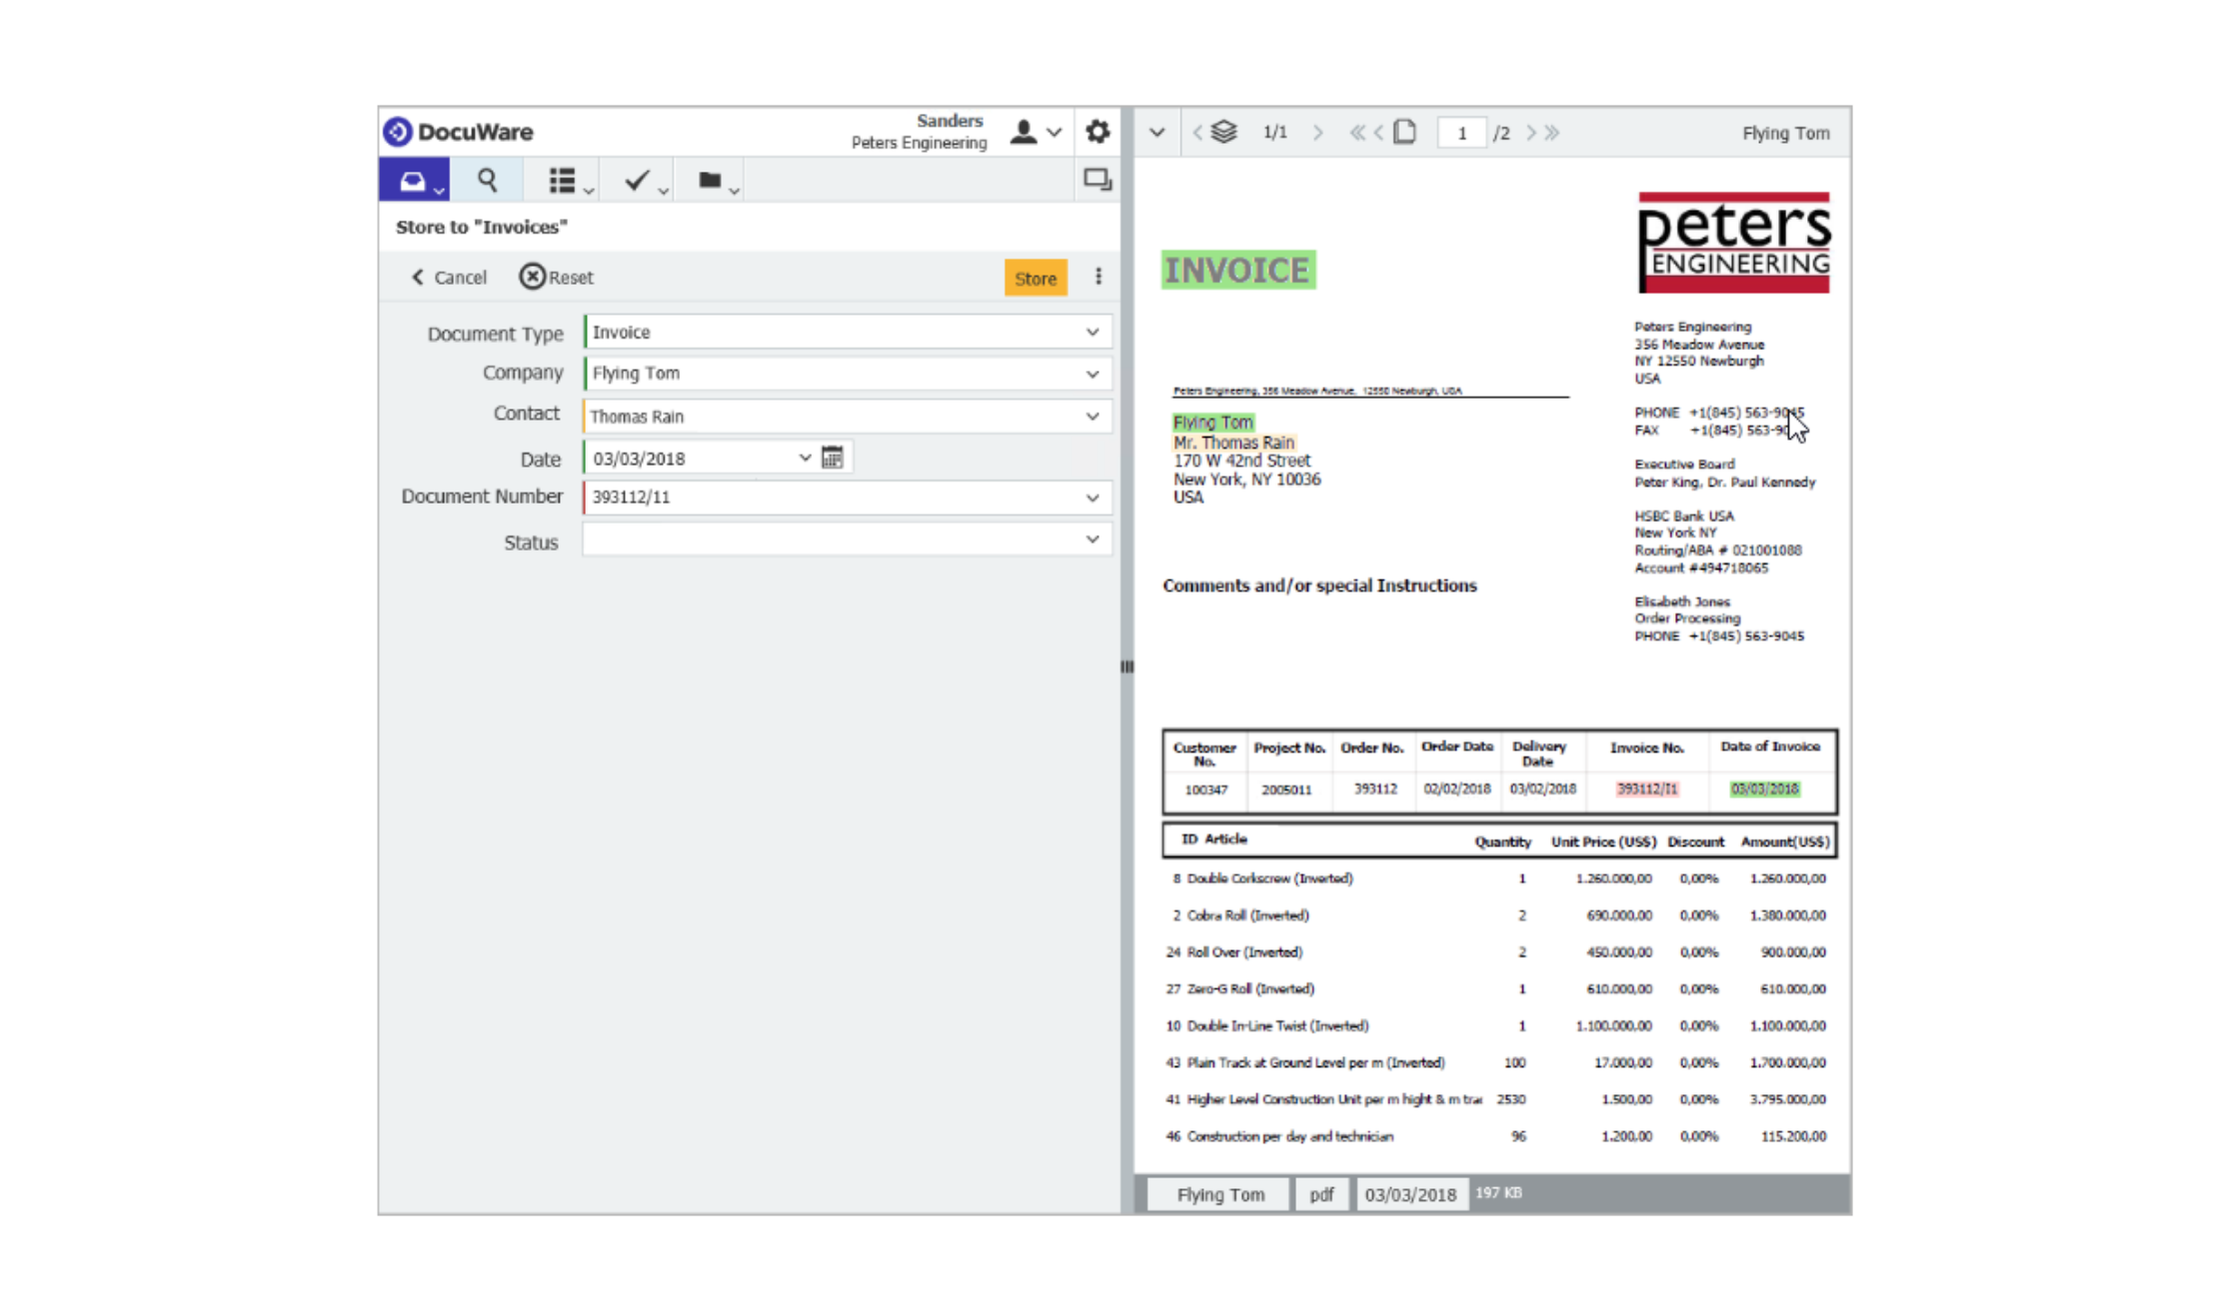
Task: Expand the Contact dropdown arrow
Action: pyautogui.click(x=1092, y=416)
